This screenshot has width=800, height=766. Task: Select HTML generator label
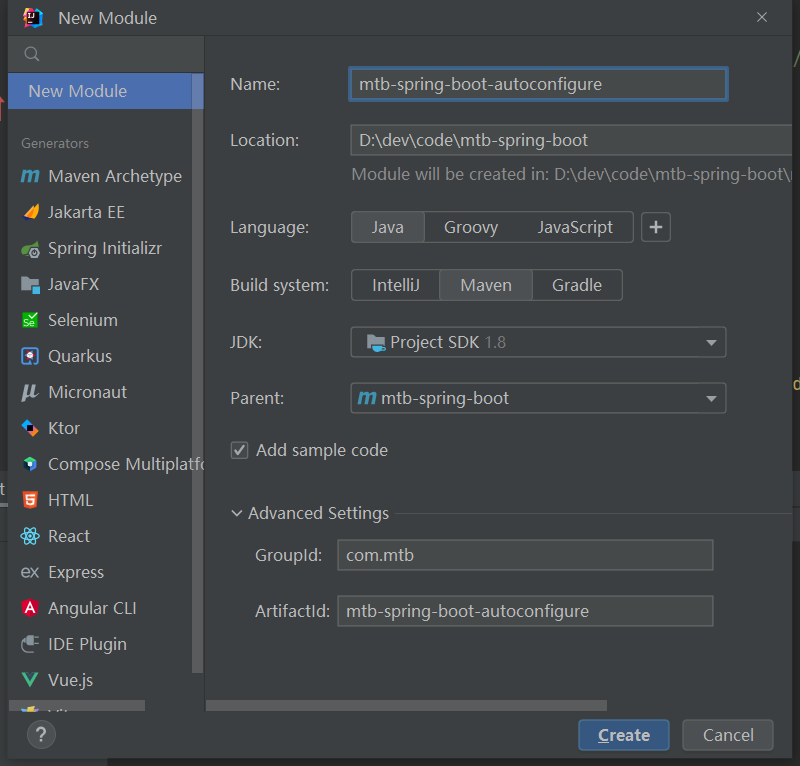click(x=70, y=500)
